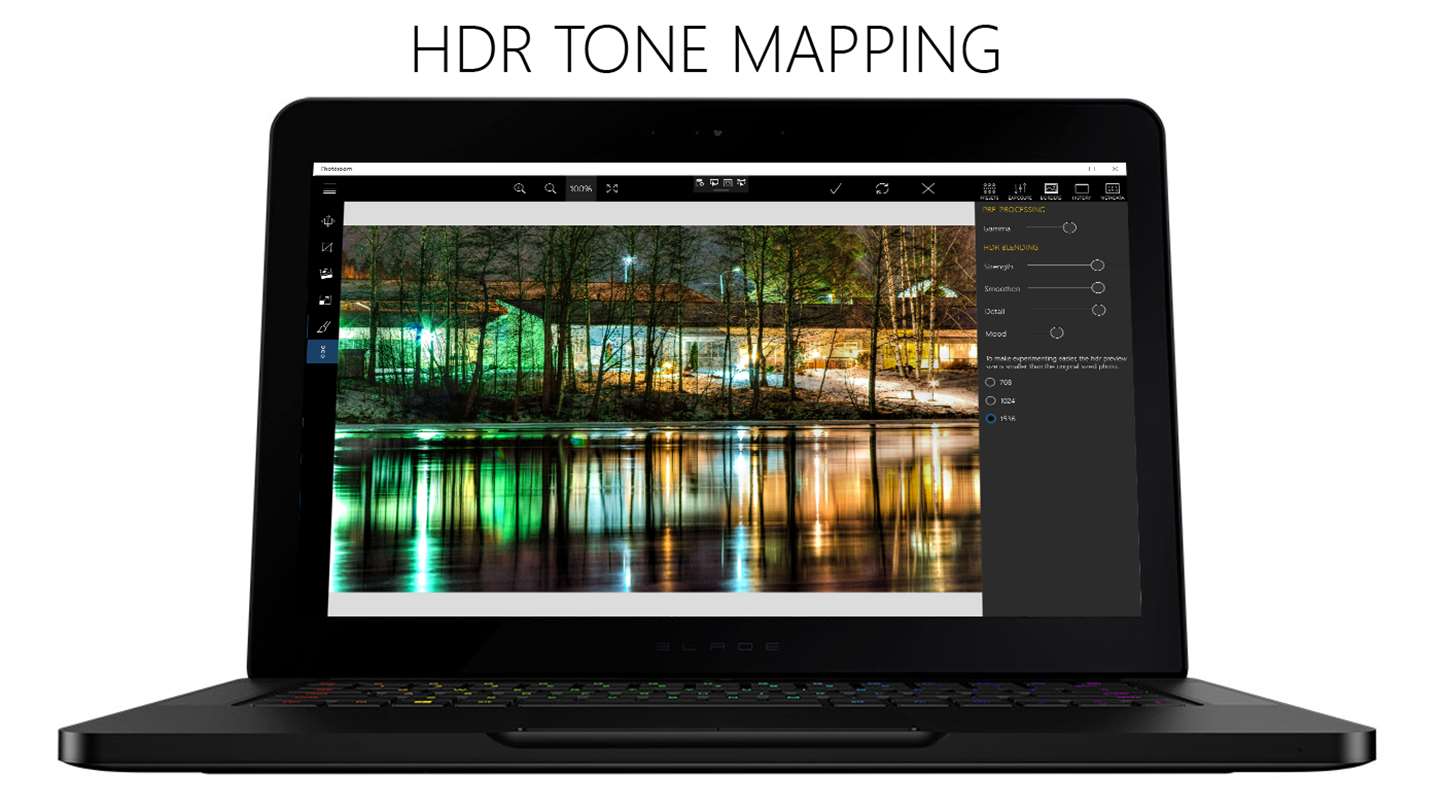Click the fourth icon in top center toolbar

[741, 182]
